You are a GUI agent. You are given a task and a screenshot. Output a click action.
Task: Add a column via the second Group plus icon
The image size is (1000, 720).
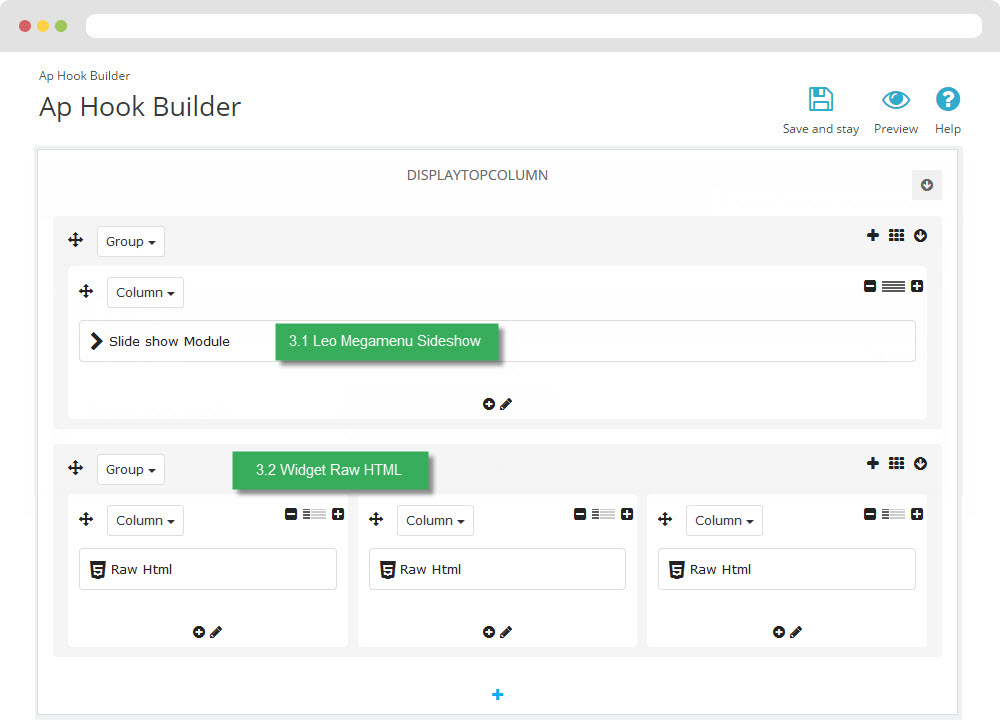872,463
